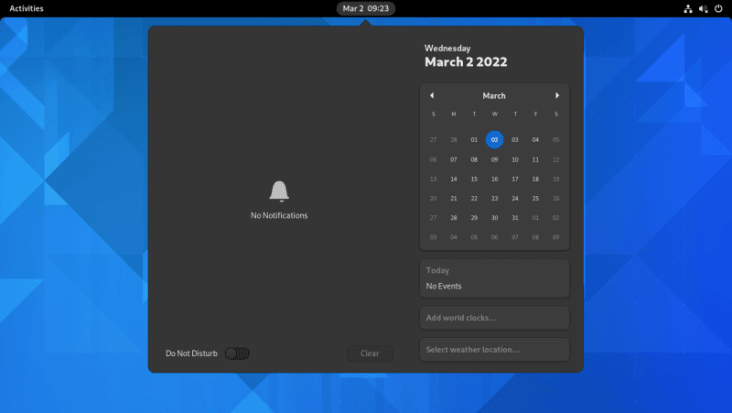Viewport: 732px width, 413px height.
Task: Open the Activities overview
Action: 26,8
